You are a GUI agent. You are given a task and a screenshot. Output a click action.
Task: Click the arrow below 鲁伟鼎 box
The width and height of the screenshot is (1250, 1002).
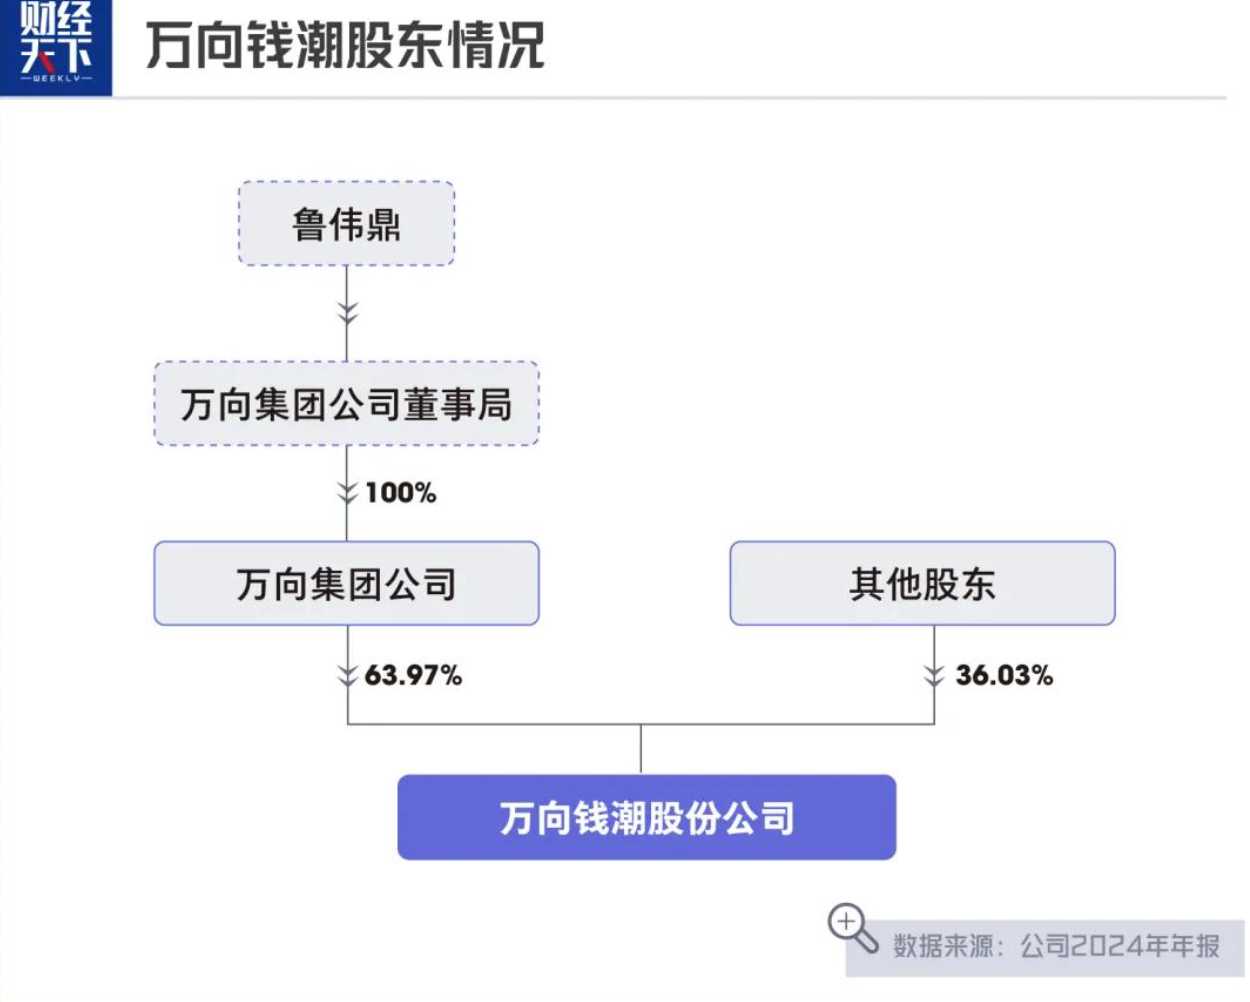(347, 312)
